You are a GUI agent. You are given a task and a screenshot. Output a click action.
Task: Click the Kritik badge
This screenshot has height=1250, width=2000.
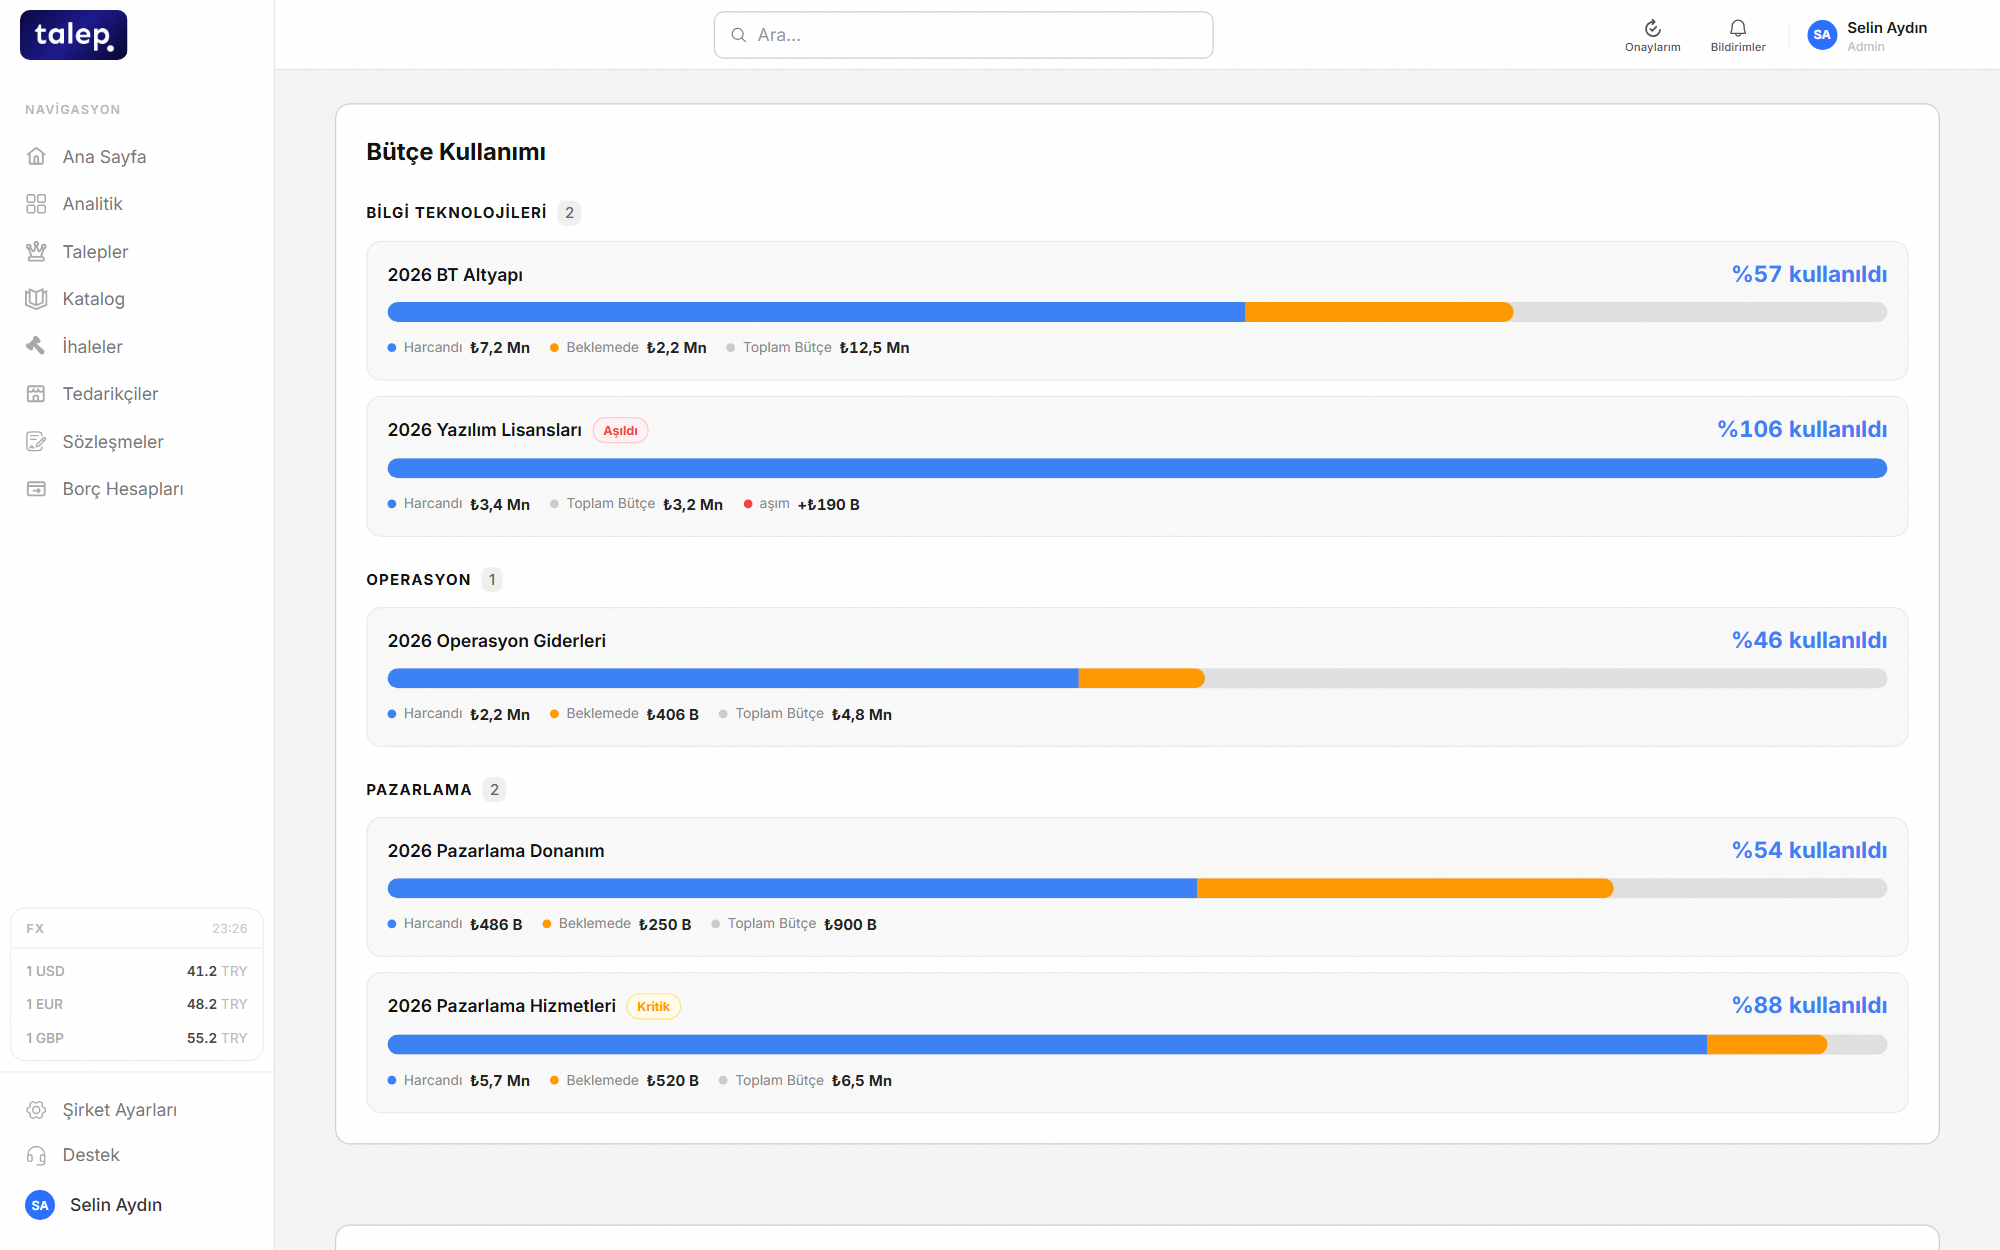click(653, 1006)
